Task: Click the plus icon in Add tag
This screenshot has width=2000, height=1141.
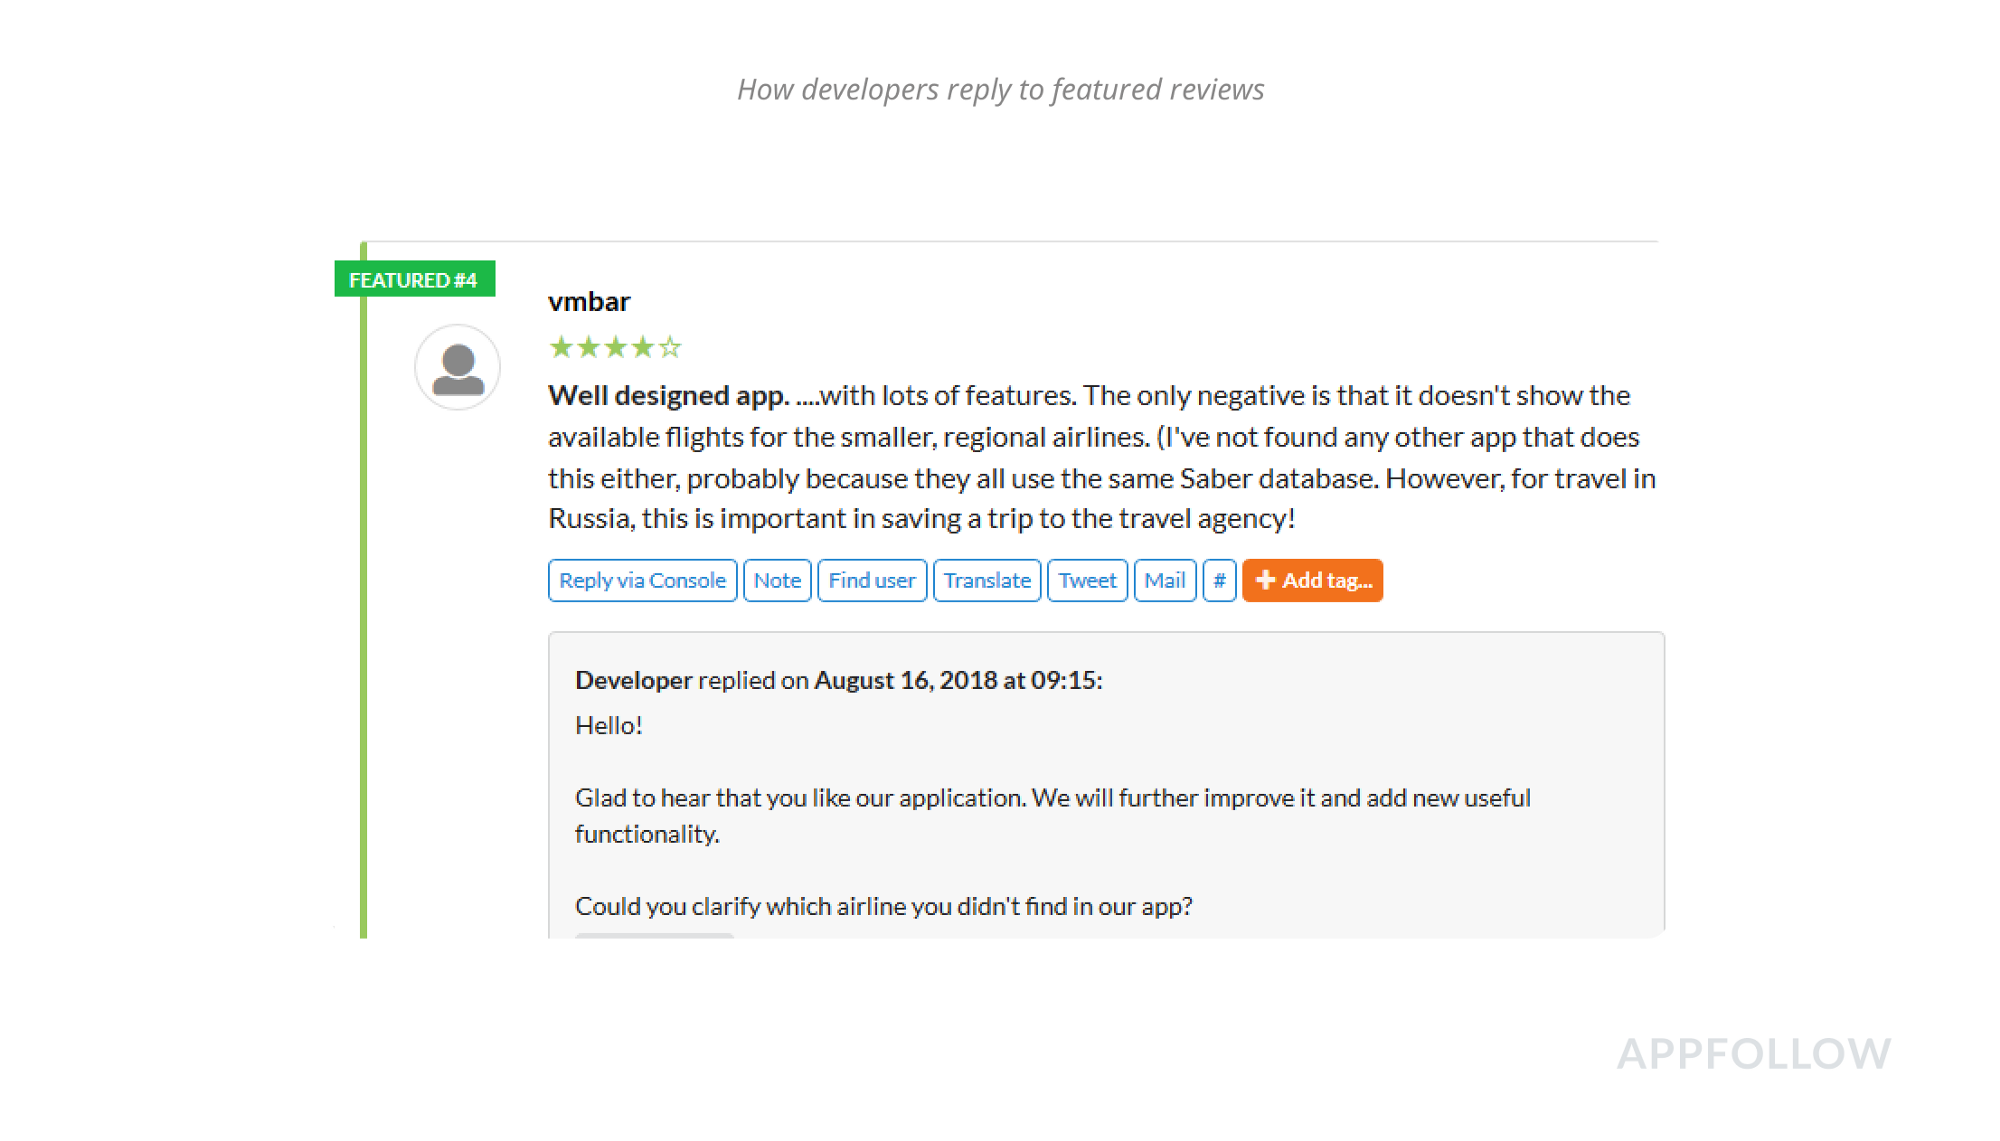Action: (1265, 580)
